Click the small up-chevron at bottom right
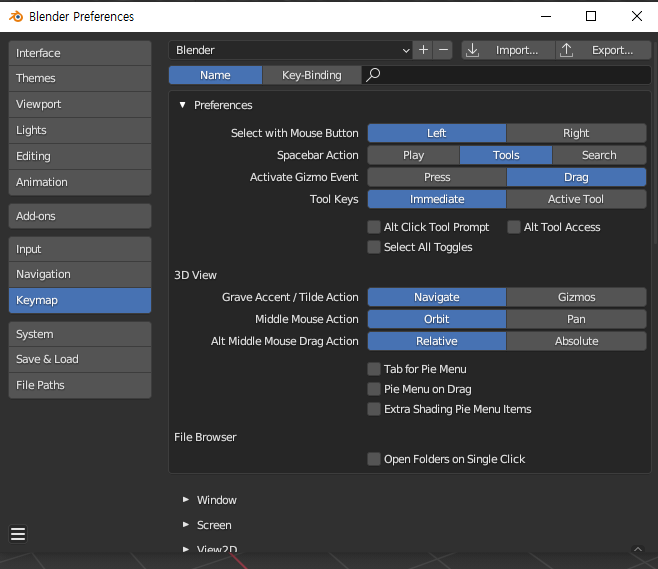The image size is (658, 569). tap(638, 549)
